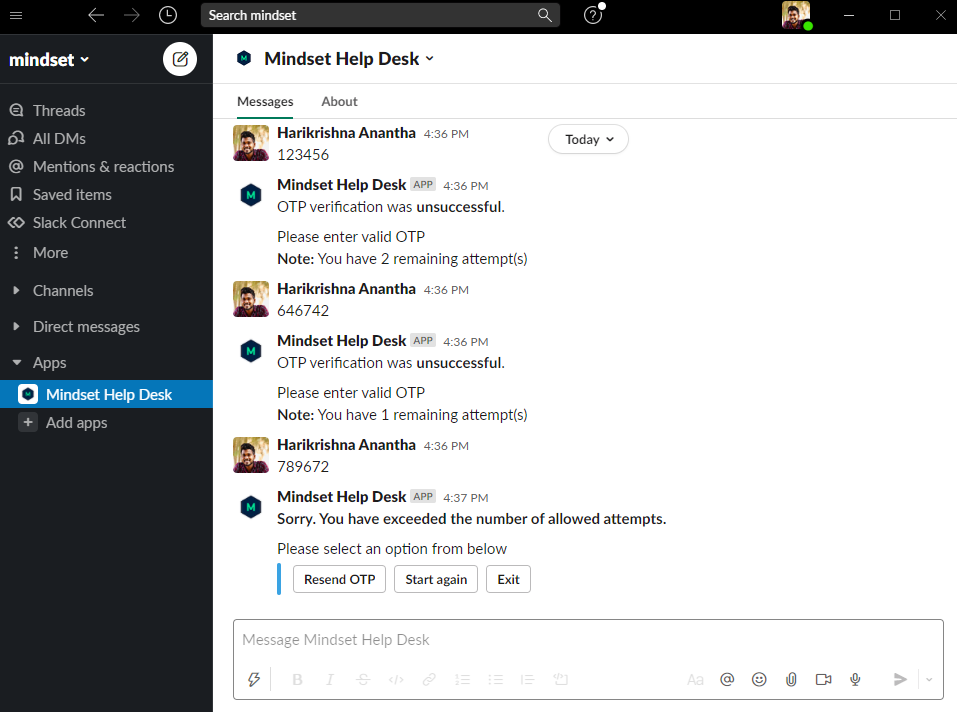Image resolution: width=957 pixels, height=712 pixels.
Task: Click the All DMs icon in sidebar
Action: pos(16,138)
